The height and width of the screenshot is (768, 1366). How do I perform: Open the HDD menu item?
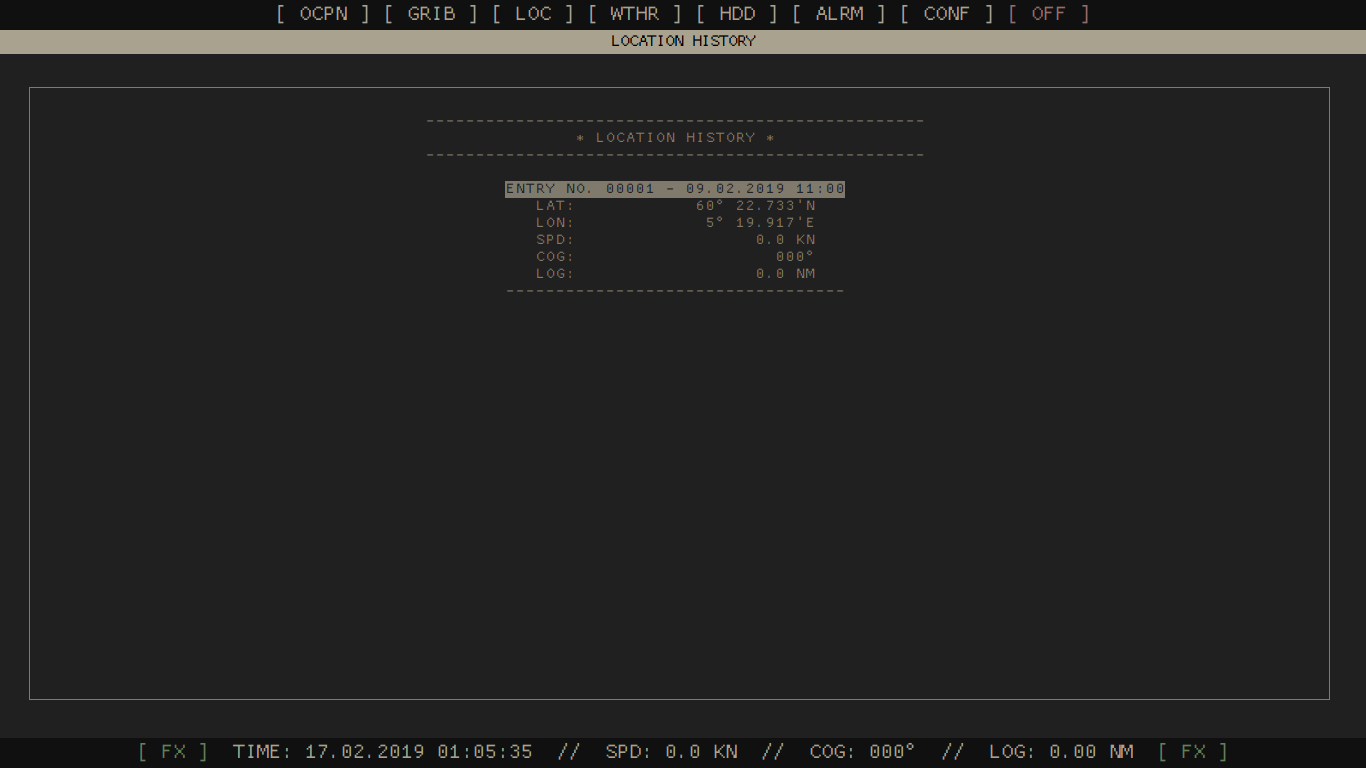tap(737, 14)
